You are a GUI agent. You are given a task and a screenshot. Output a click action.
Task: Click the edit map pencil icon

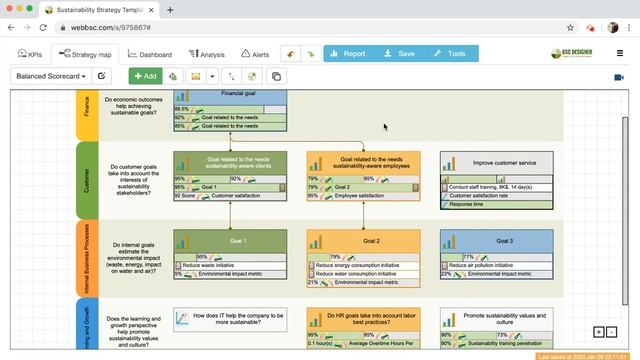(102, 76)
